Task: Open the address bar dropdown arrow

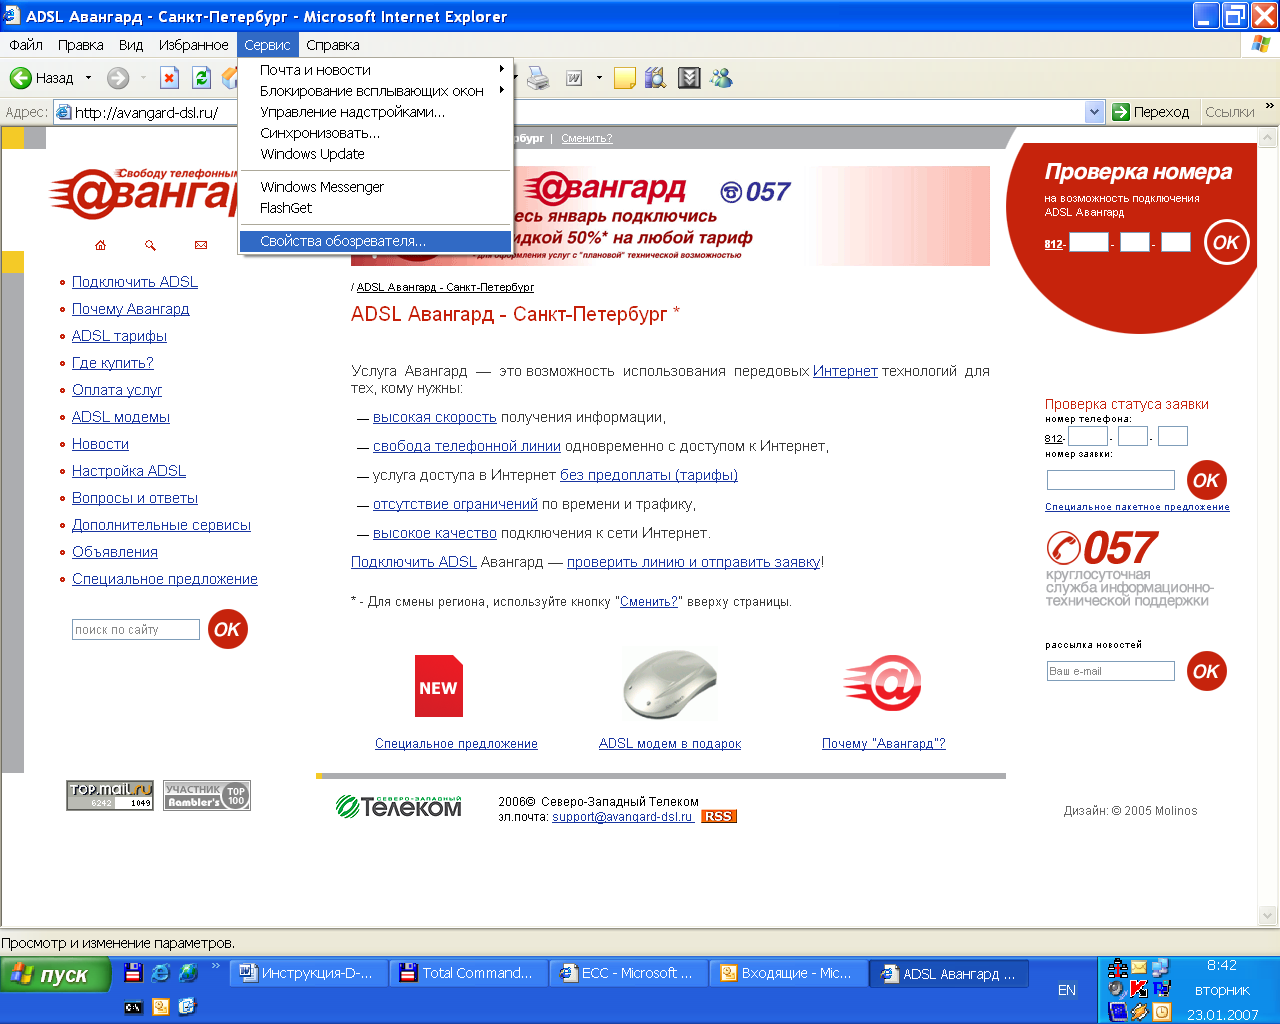Action: [1095, 112]
